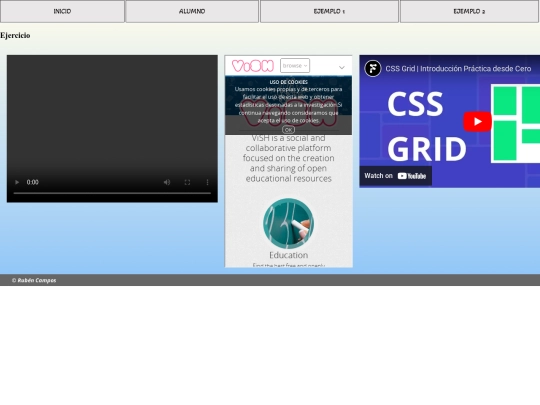Click the video 0:00 time display
Viewport: 540px width, 405px height.
pyautogui.click(x=33, y=182)
